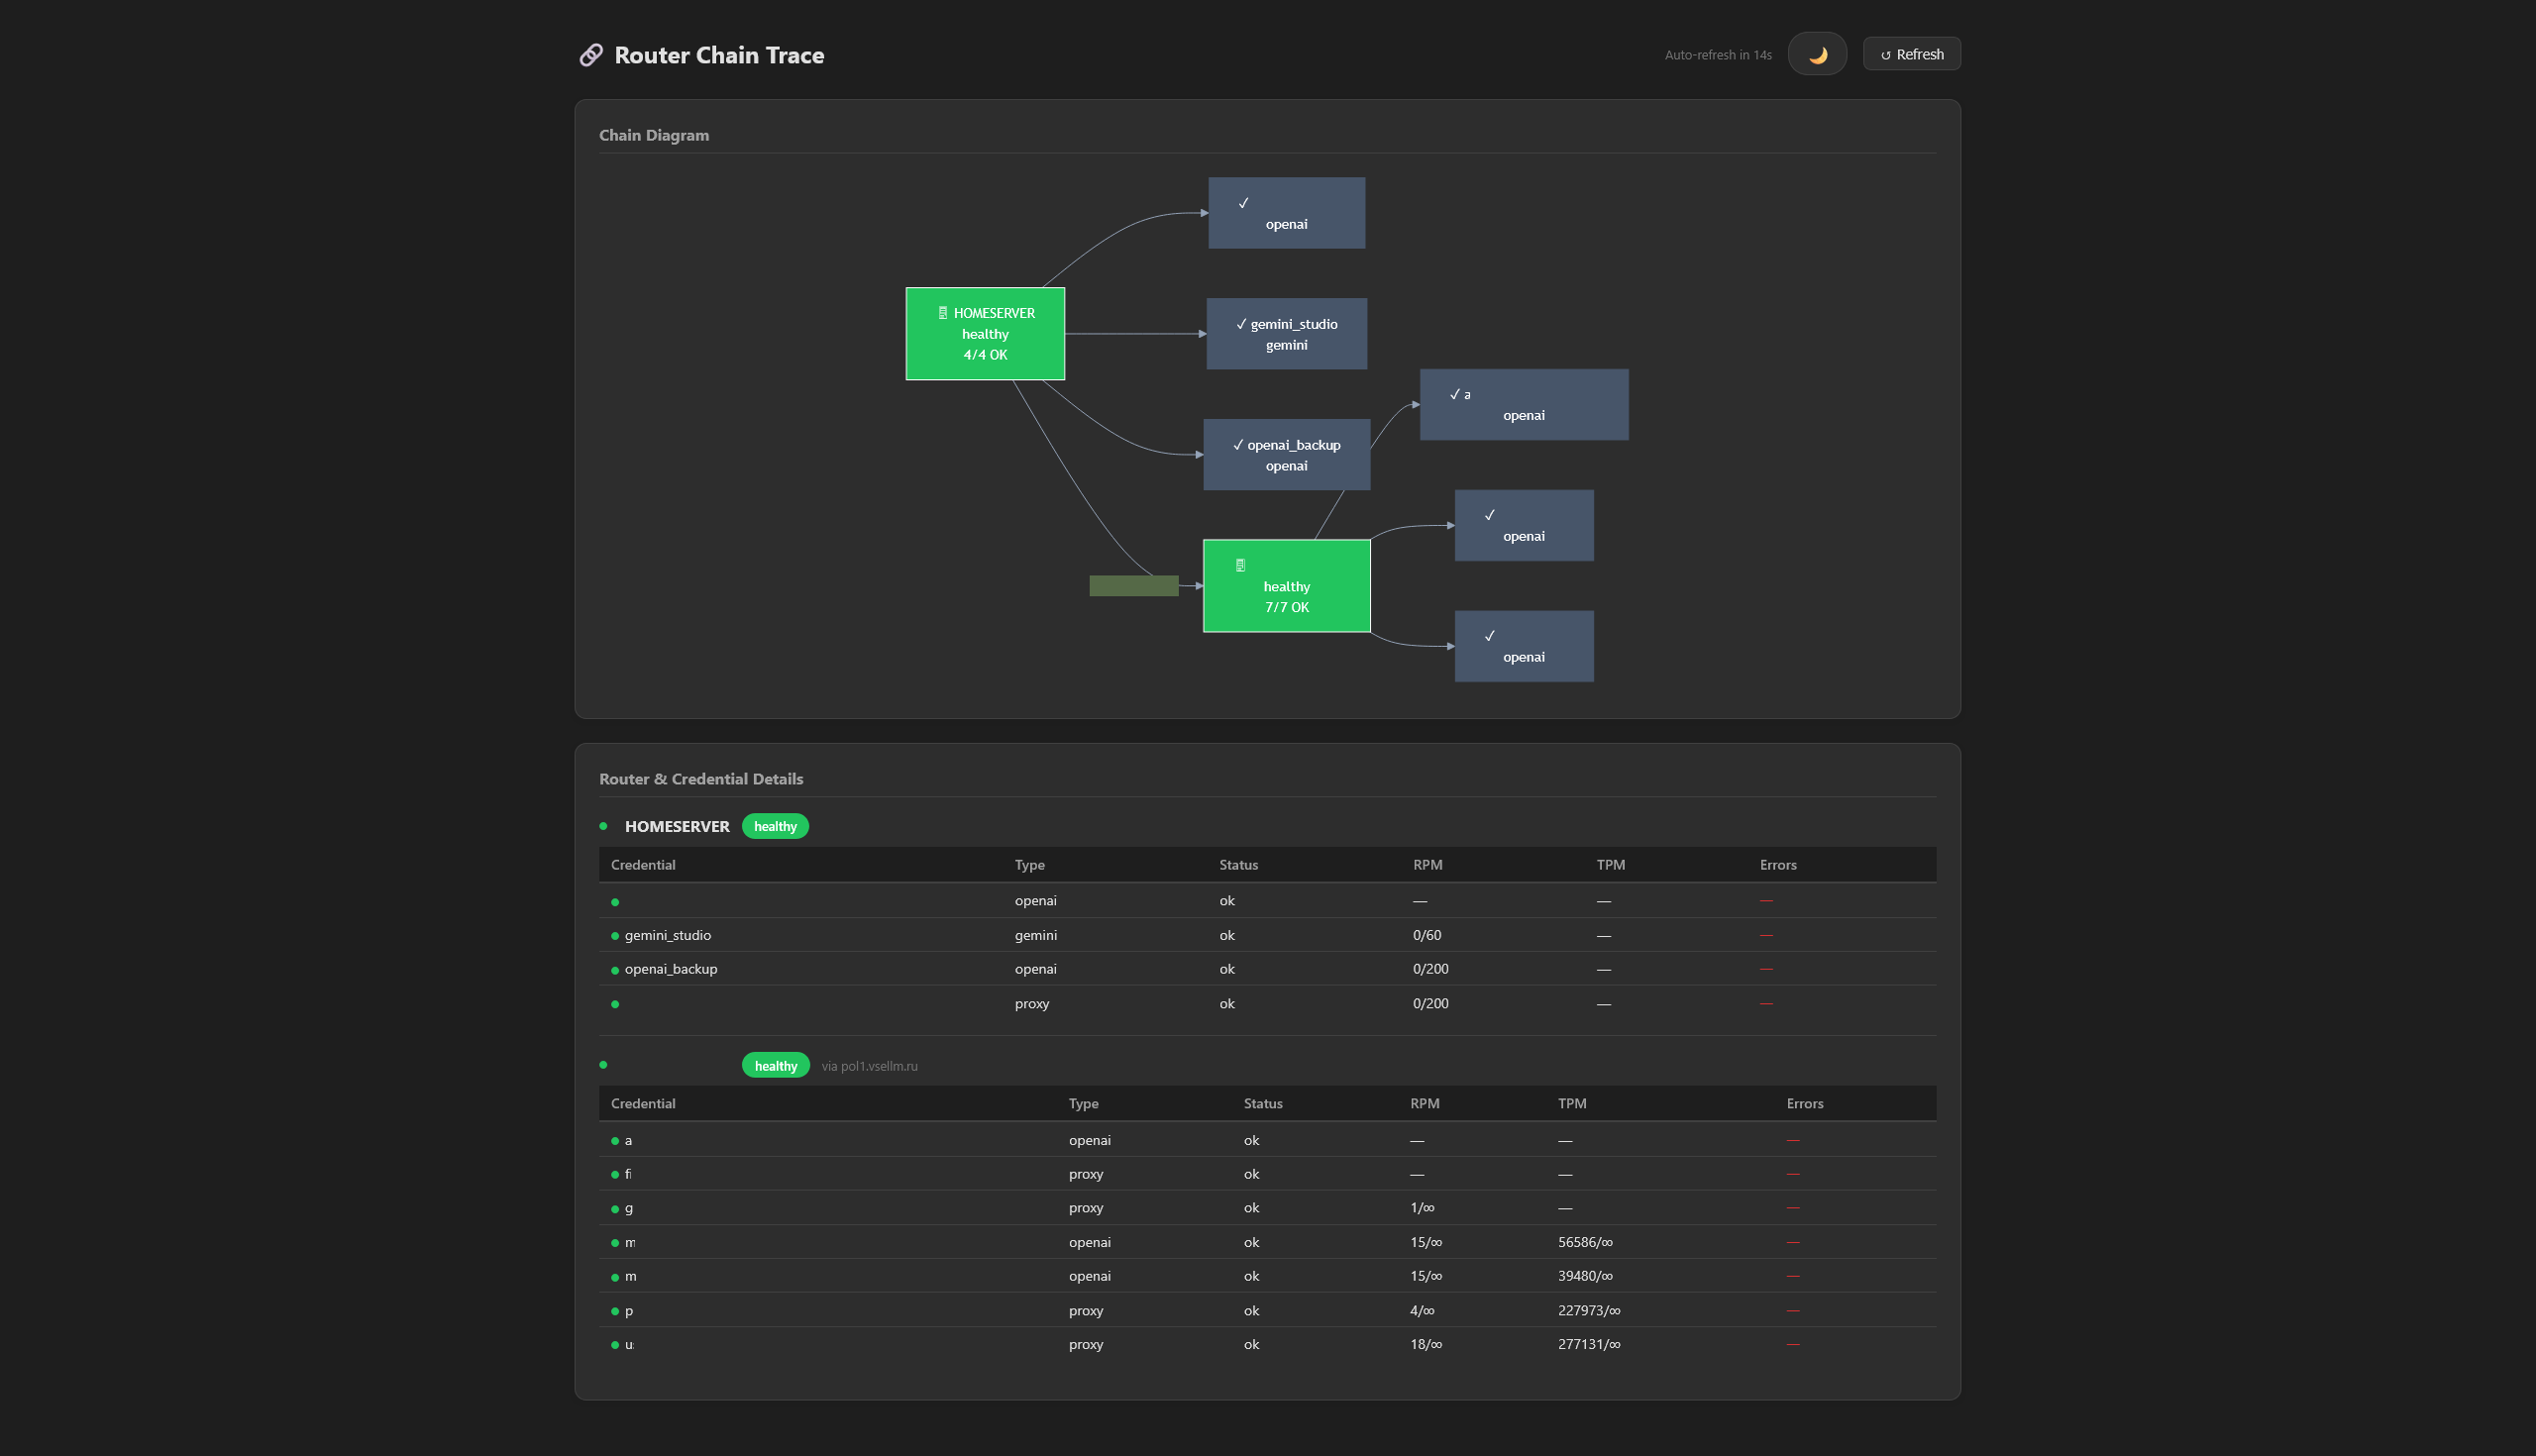This screenshot has height=1456, width=2536.
Task: Click the '39480/∞' TPM value
Action: (1585, 1276)
